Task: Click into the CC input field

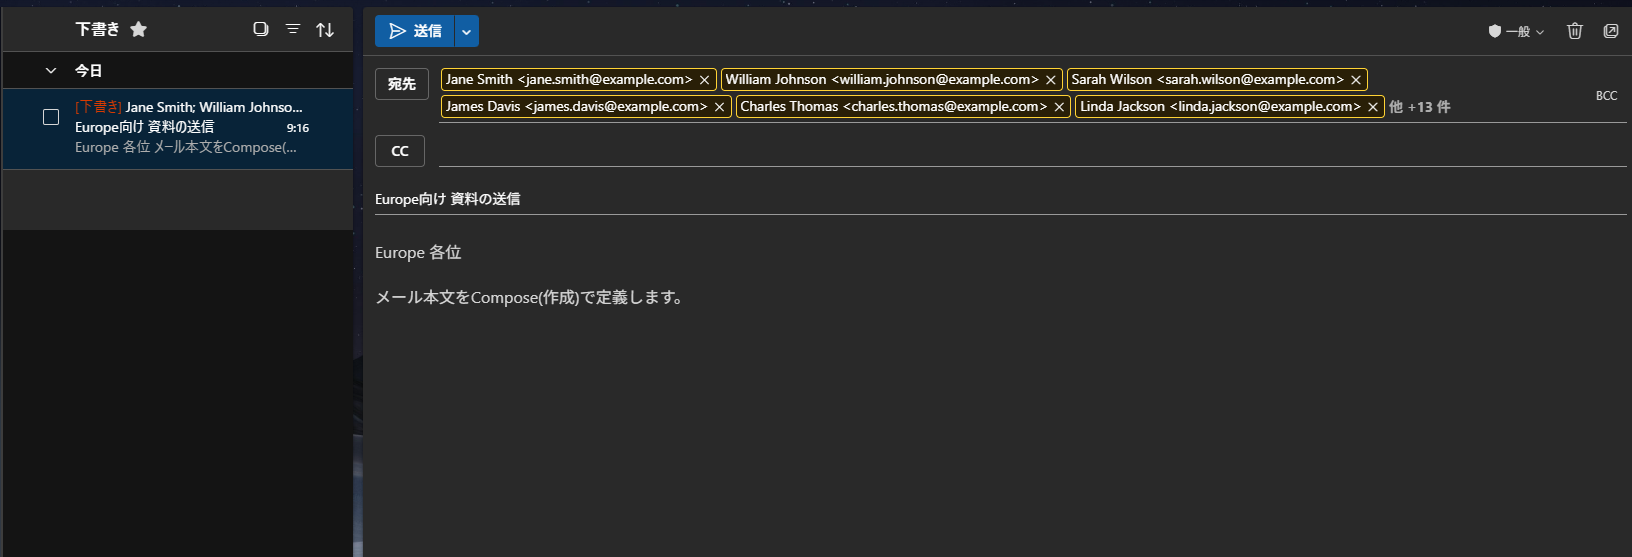Action: pyautogui.click(x=1032, y=151)
